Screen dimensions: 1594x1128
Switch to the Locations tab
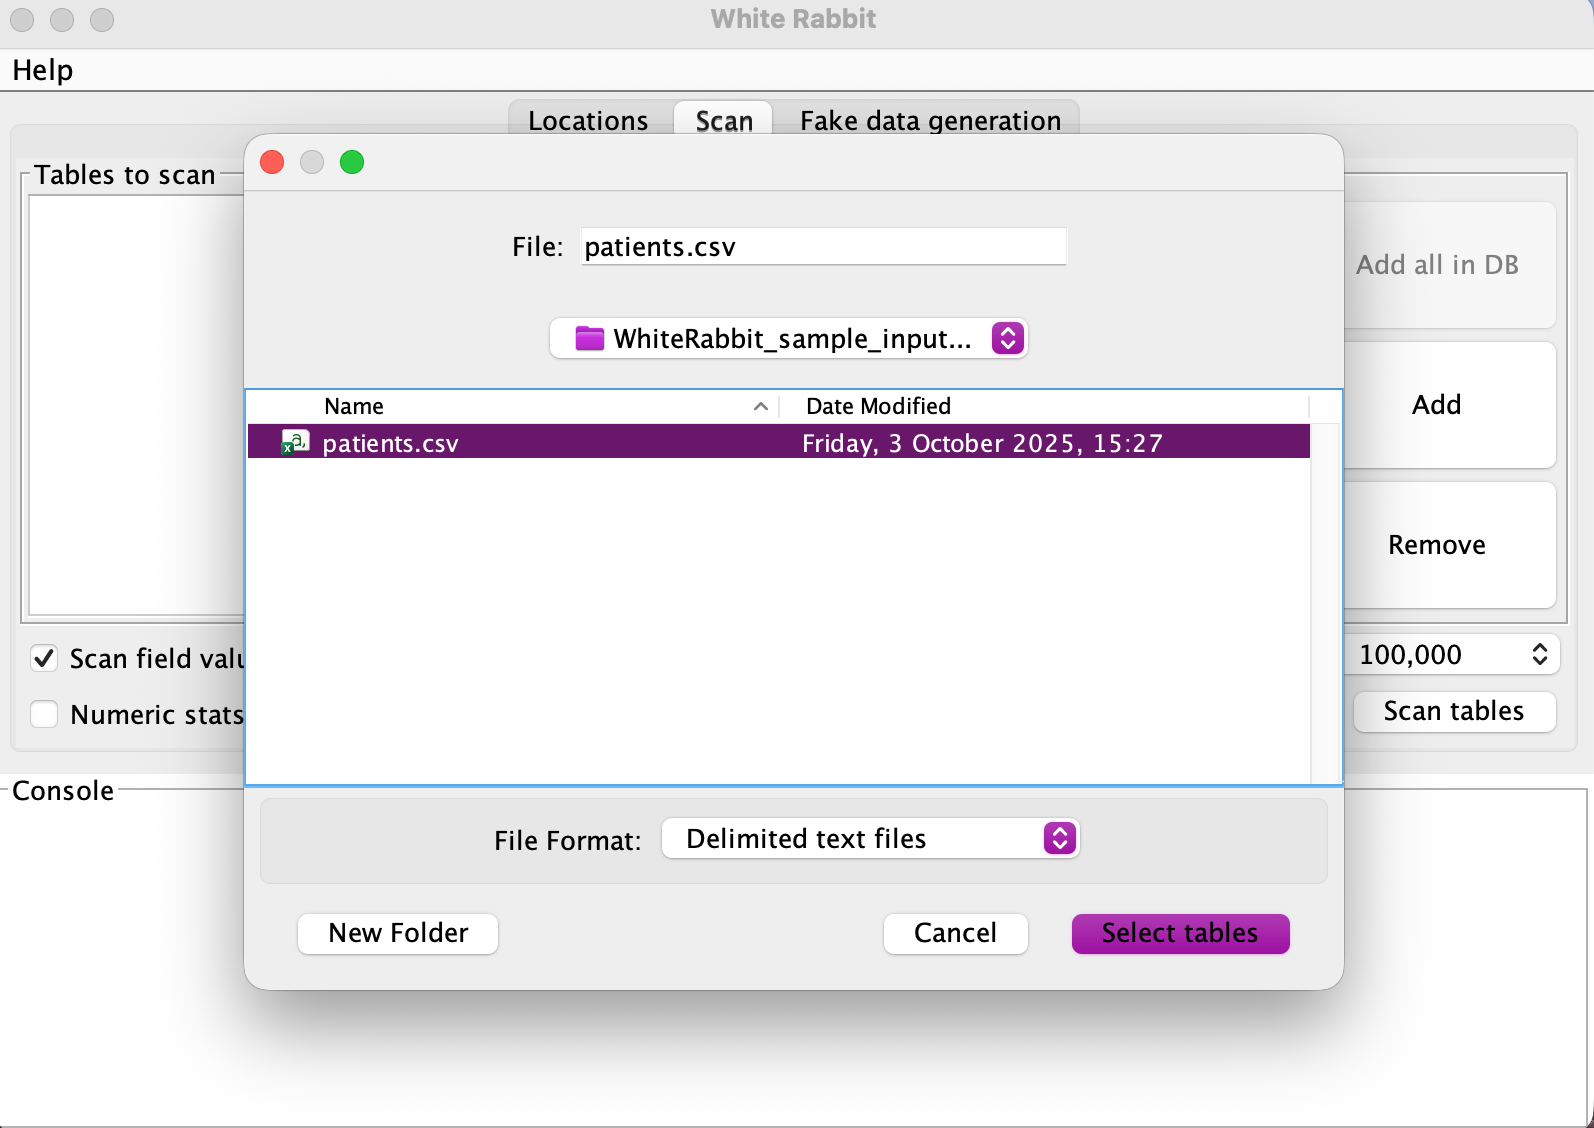(588, 120)
